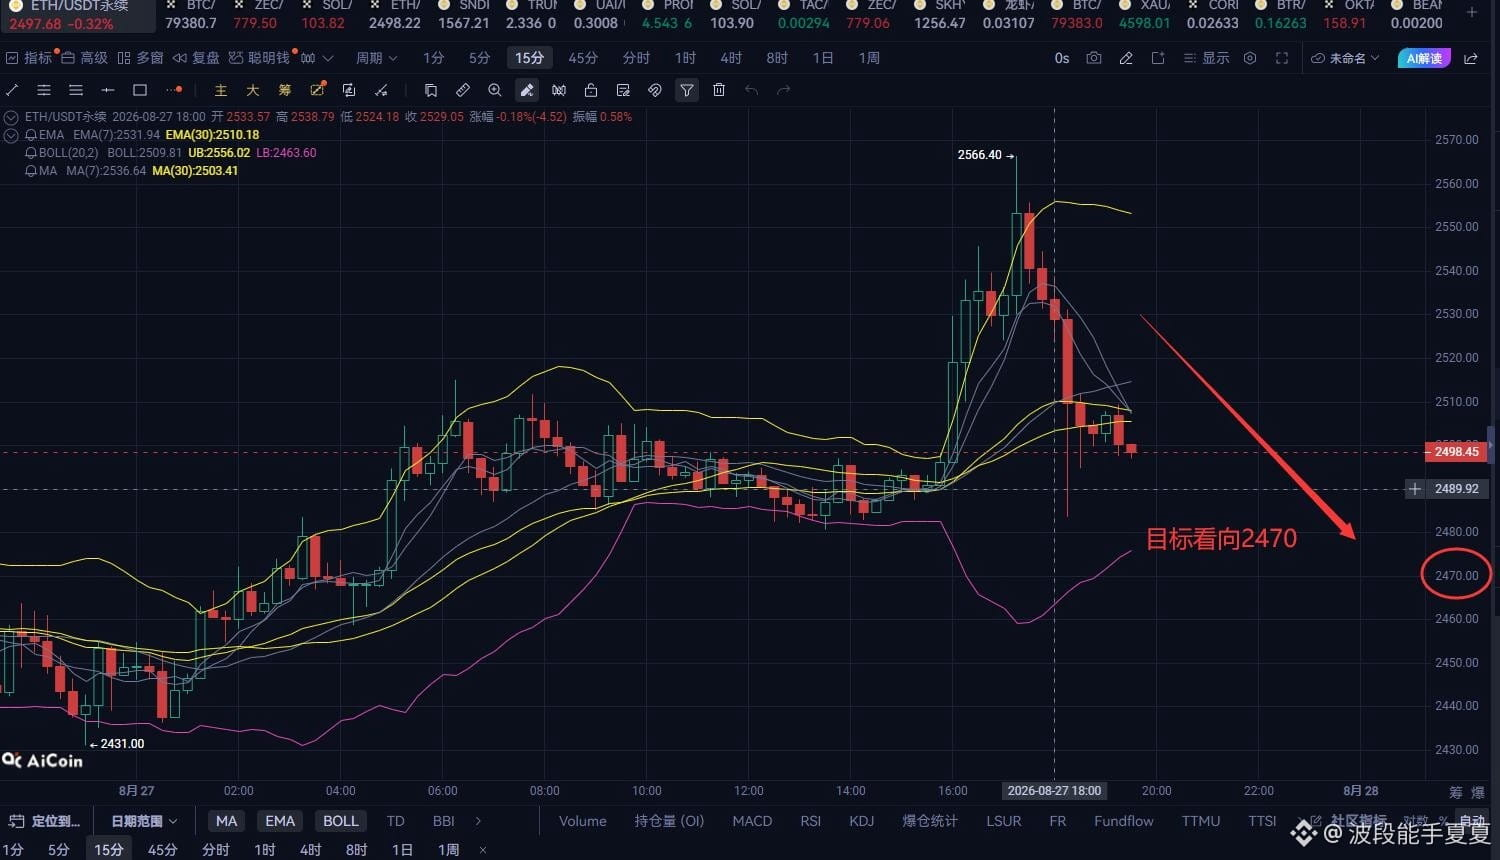
Task: Enter fullscreen chart mode
Action: pyautogui.click(x=1282, y=58)
